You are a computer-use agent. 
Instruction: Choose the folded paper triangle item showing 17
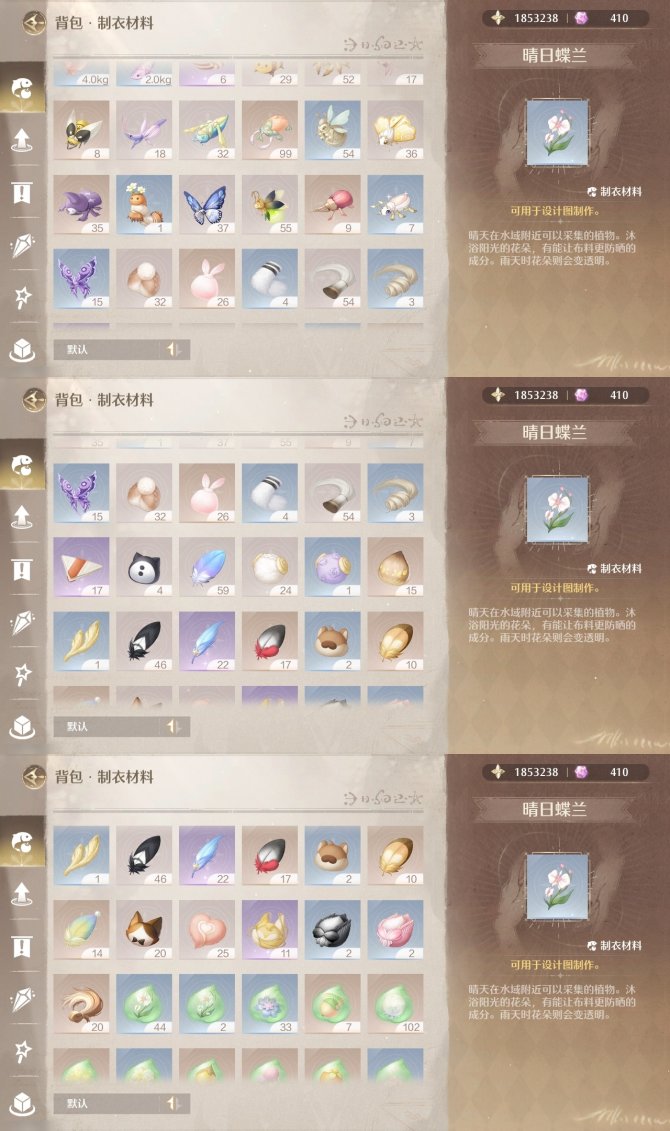81,567
